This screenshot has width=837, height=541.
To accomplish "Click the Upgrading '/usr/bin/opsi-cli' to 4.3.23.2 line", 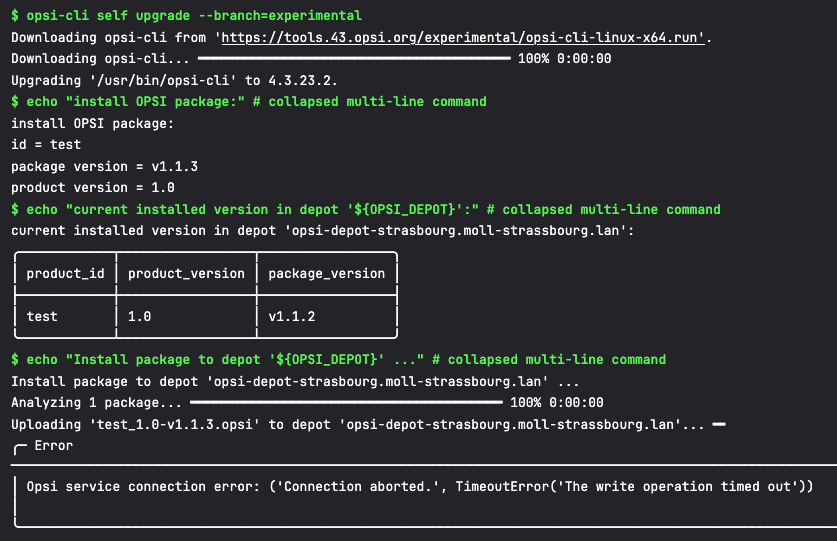I will [x=174, y=81].
